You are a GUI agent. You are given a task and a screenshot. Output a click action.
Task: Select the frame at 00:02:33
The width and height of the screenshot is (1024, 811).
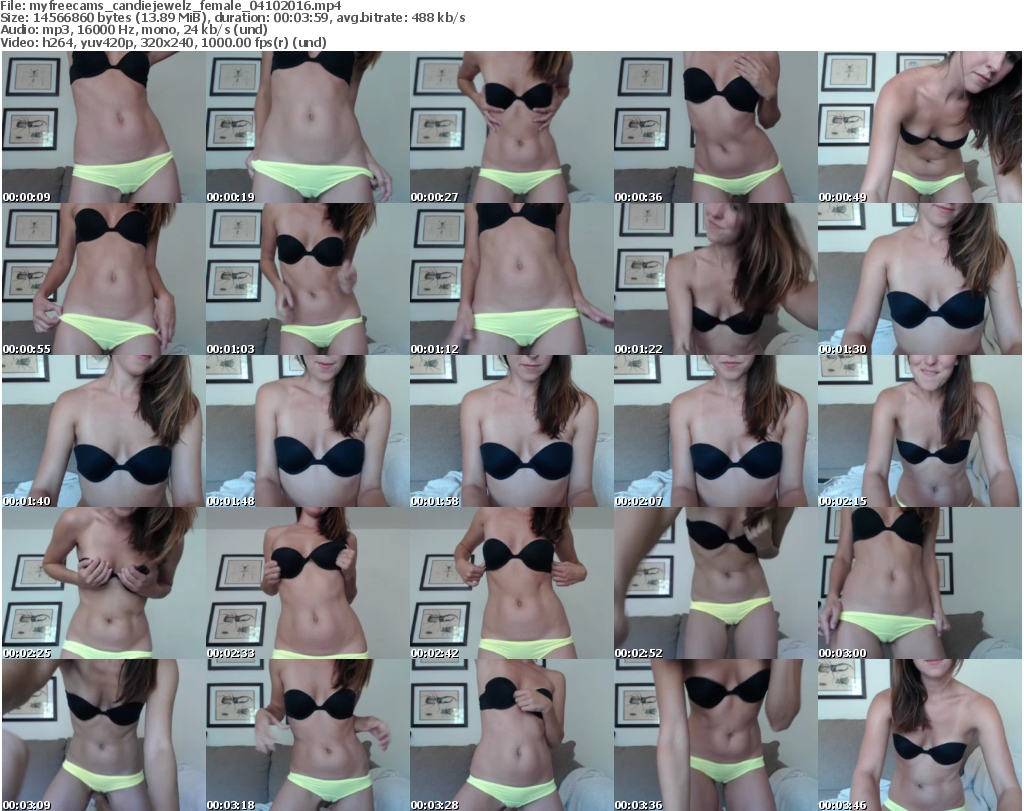point(307,584)
